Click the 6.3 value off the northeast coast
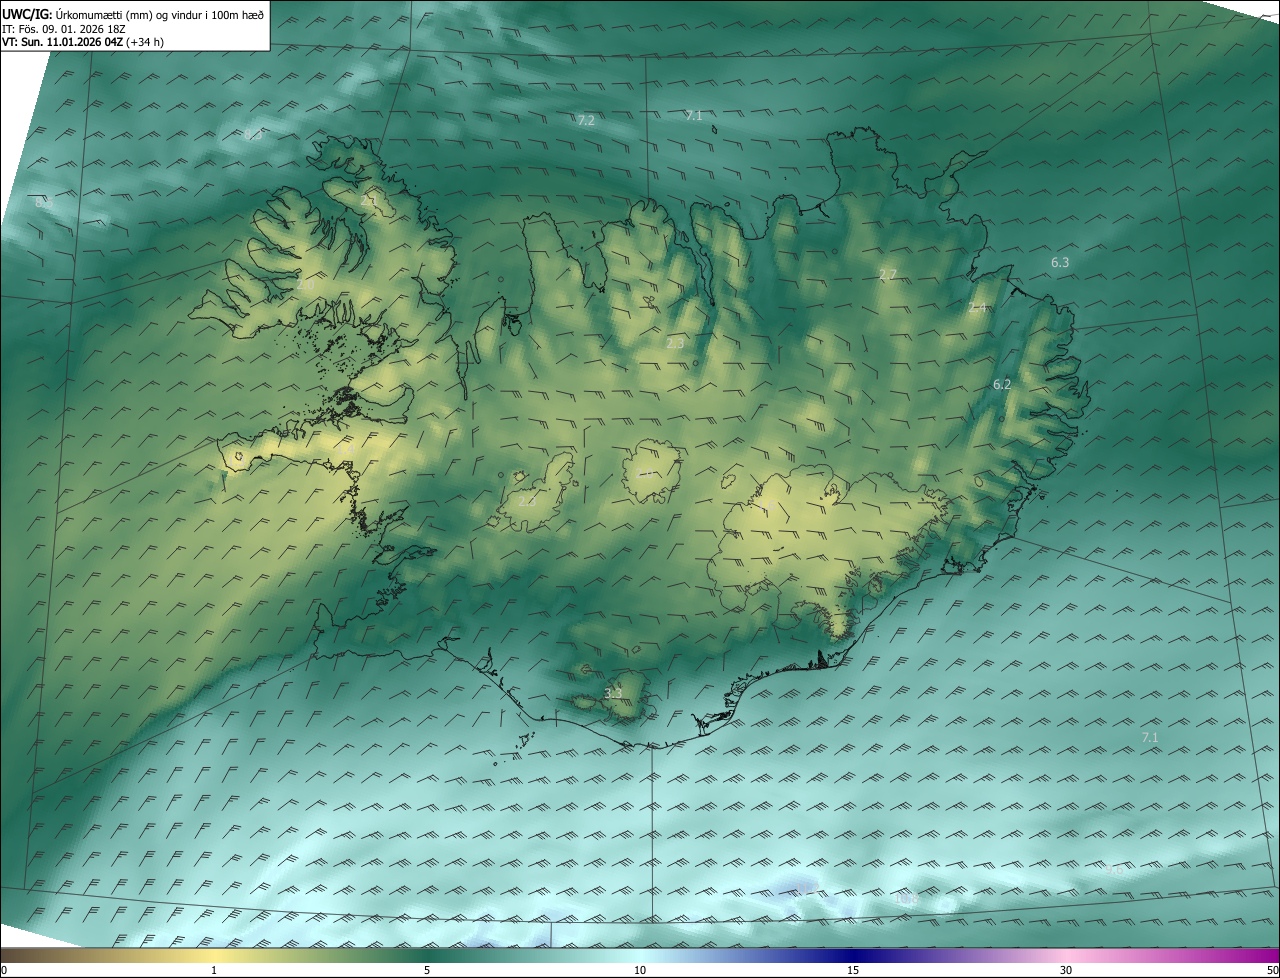 coord(1060,262)
